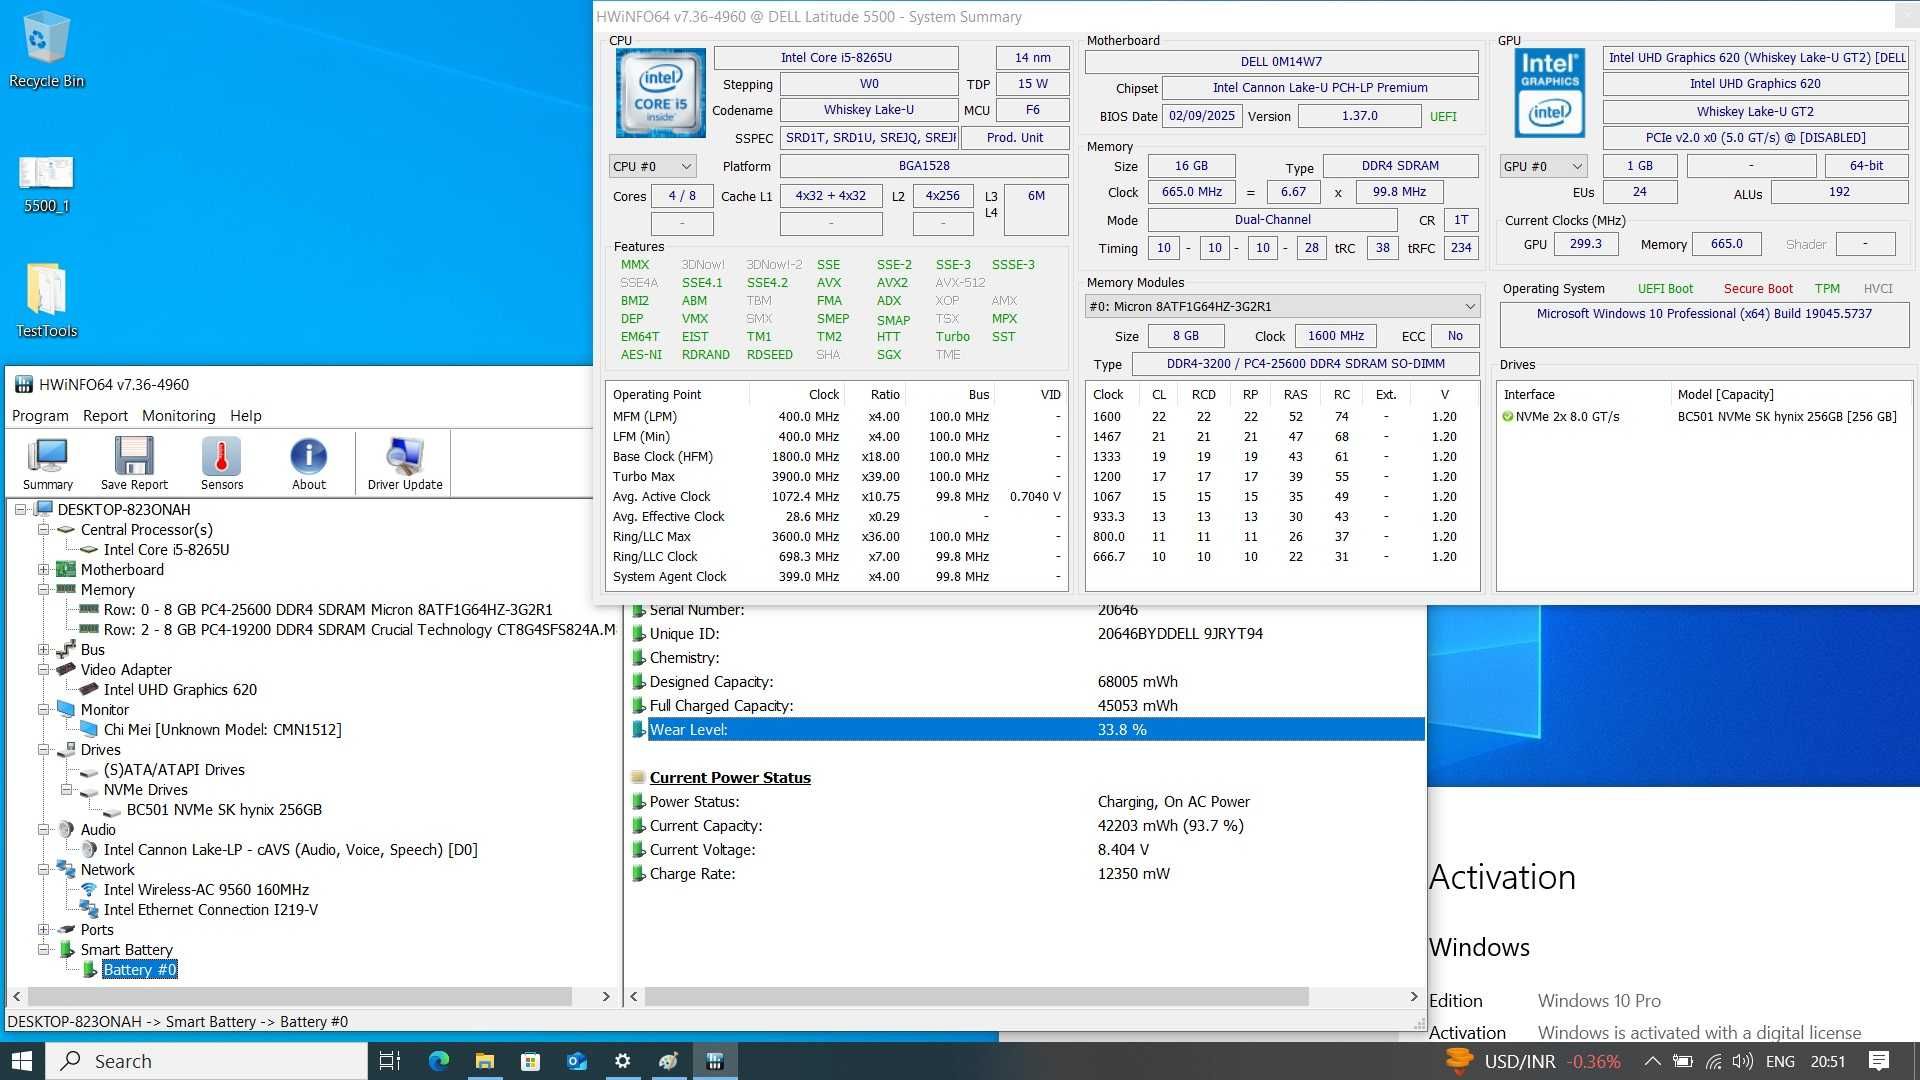Open the Sensors thermometer icon
Screen dimensions: 1920x1080
[221, 463]
